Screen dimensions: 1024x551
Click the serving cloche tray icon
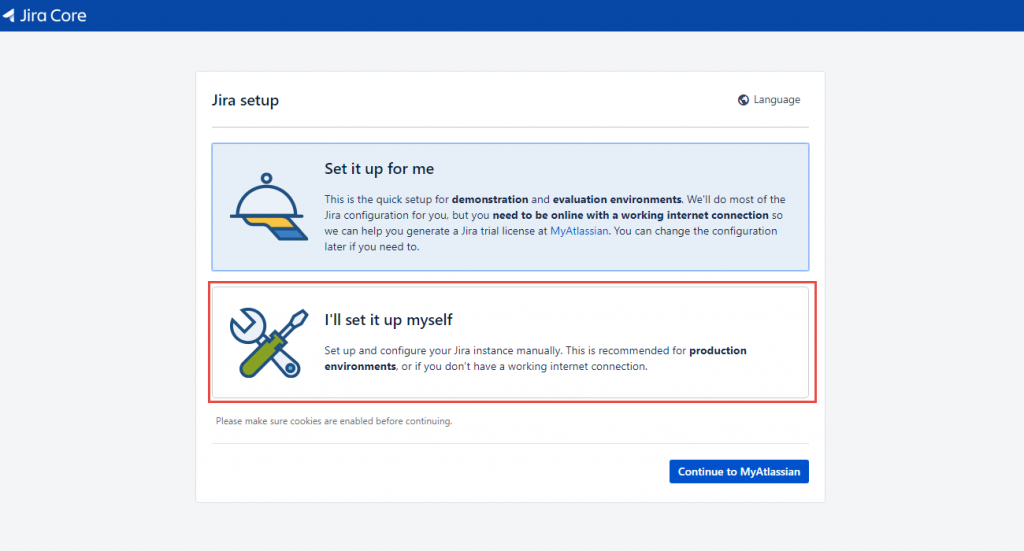coord(268,207)
